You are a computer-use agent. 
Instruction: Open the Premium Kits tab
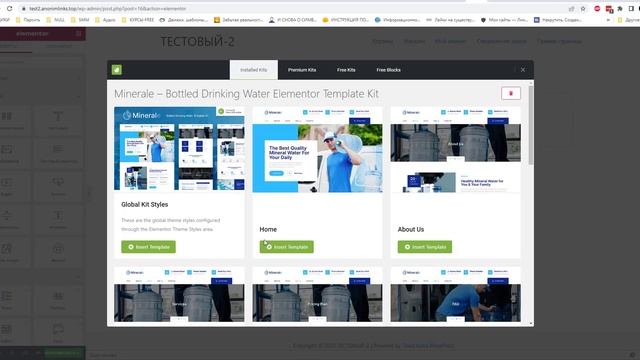302,70
